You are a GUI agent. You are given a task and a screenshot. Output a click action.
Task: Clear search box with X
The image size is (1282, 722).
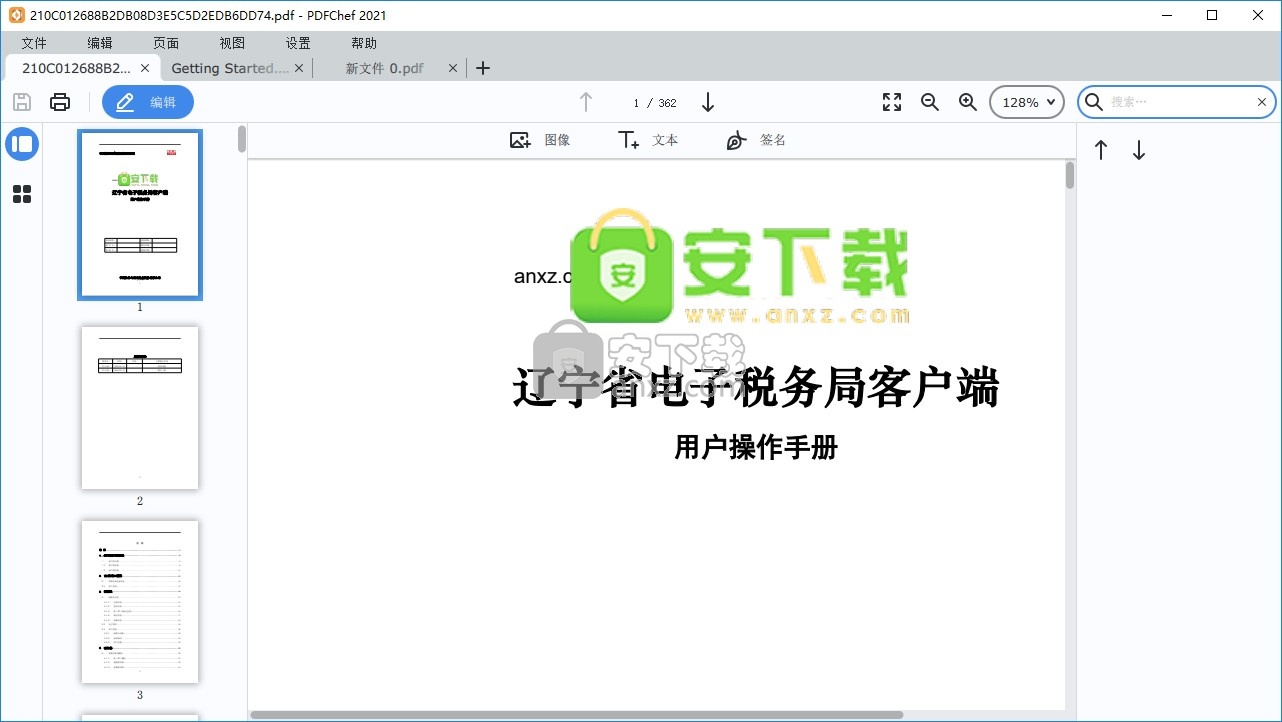tap(1262, 102)
